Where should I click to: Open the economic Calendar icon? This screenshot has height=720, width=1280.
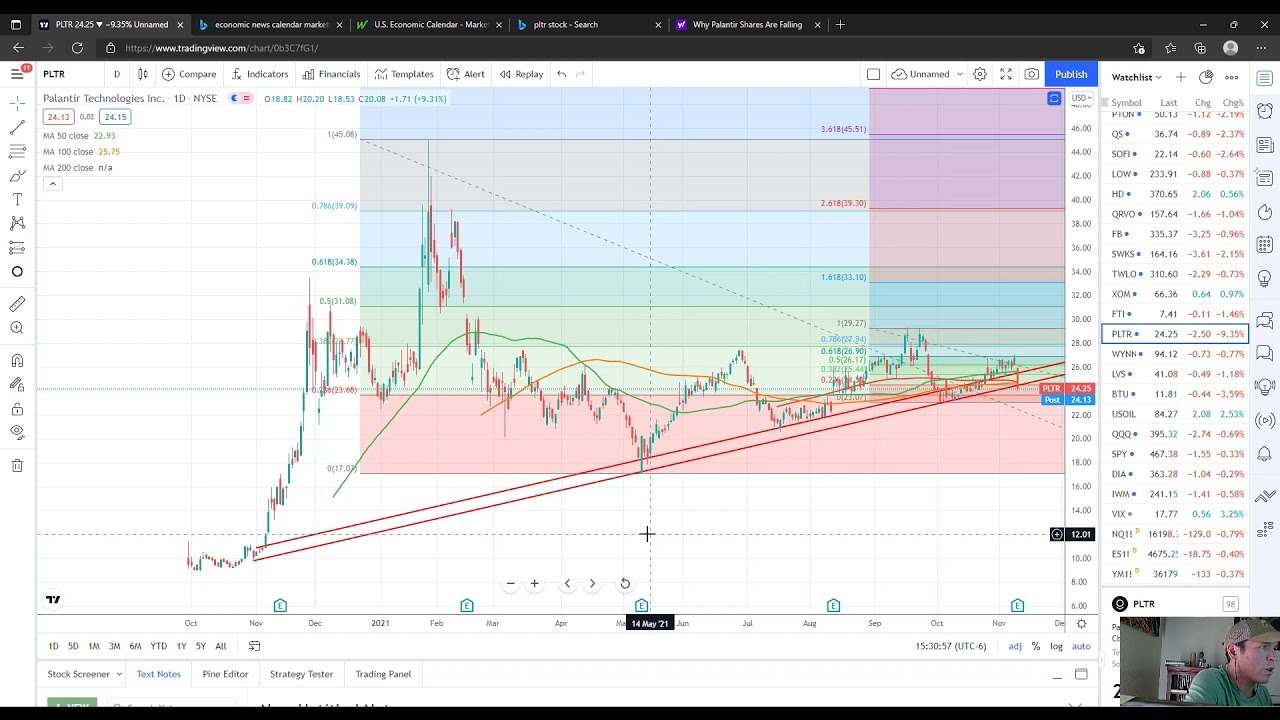point(1265,244)
